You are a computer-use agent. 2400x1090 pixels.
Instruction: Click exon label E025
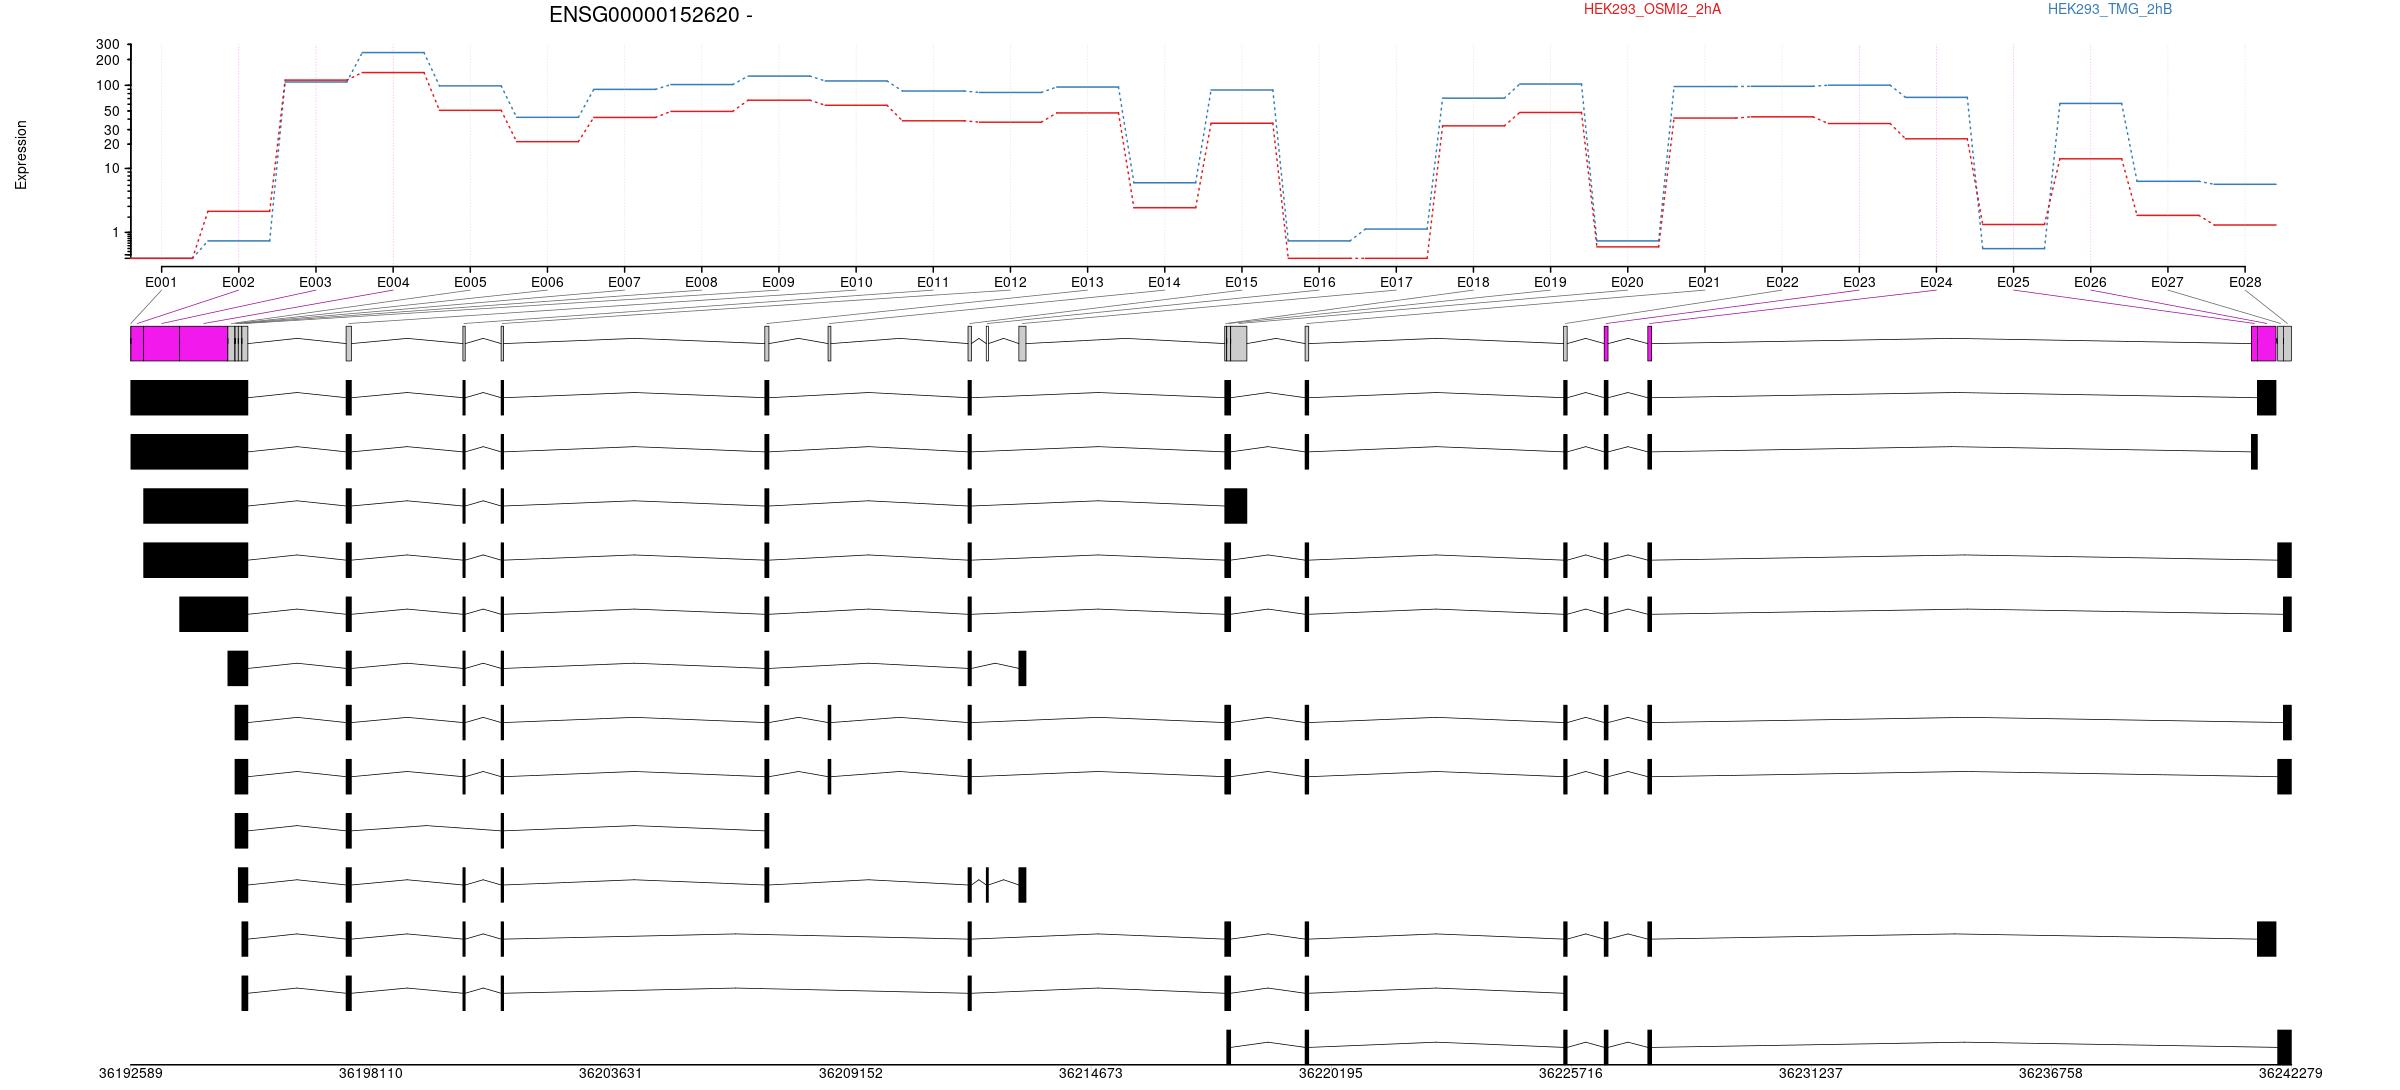coord(2013,282)
